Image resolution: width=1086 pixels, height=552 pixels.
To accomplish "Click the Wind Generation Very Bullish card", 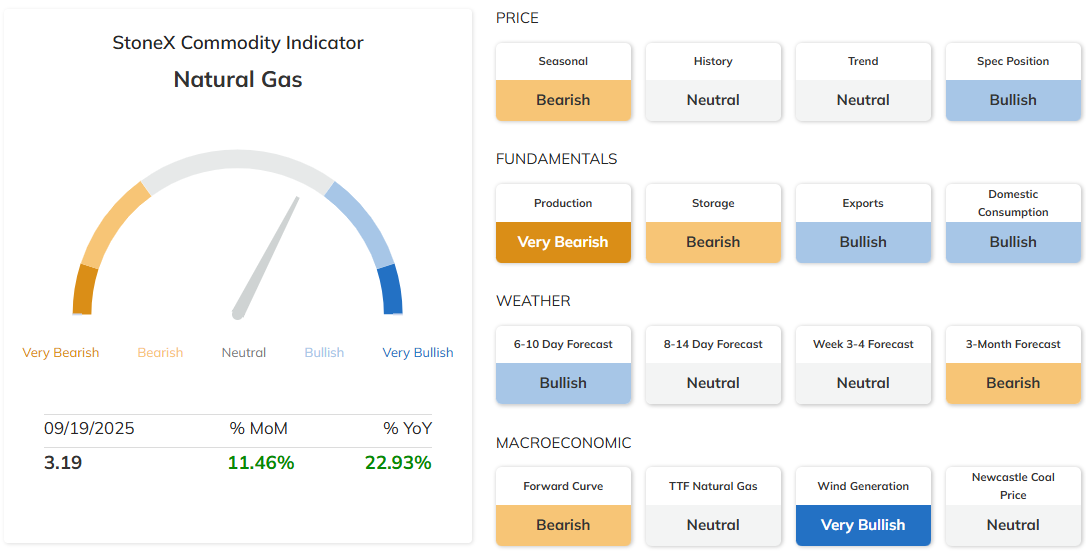I will pyautogui.click(x=863, y=506).
